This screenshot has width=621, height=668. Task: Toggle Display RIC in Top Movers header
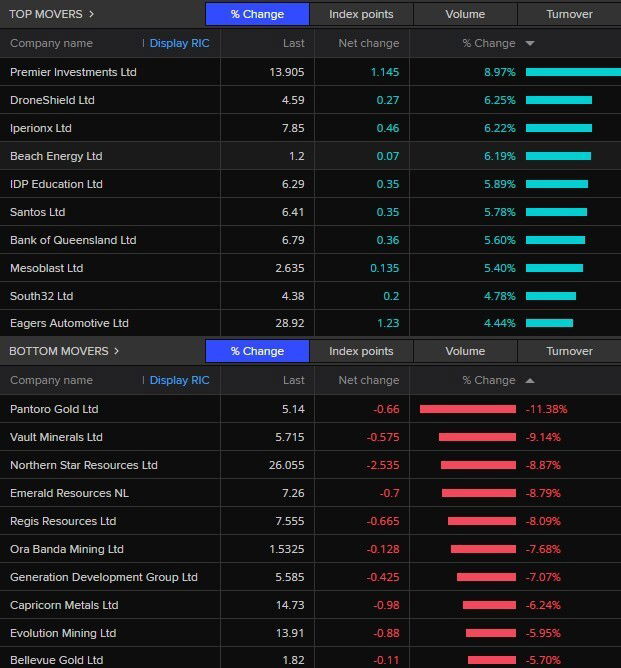(179, 44)
